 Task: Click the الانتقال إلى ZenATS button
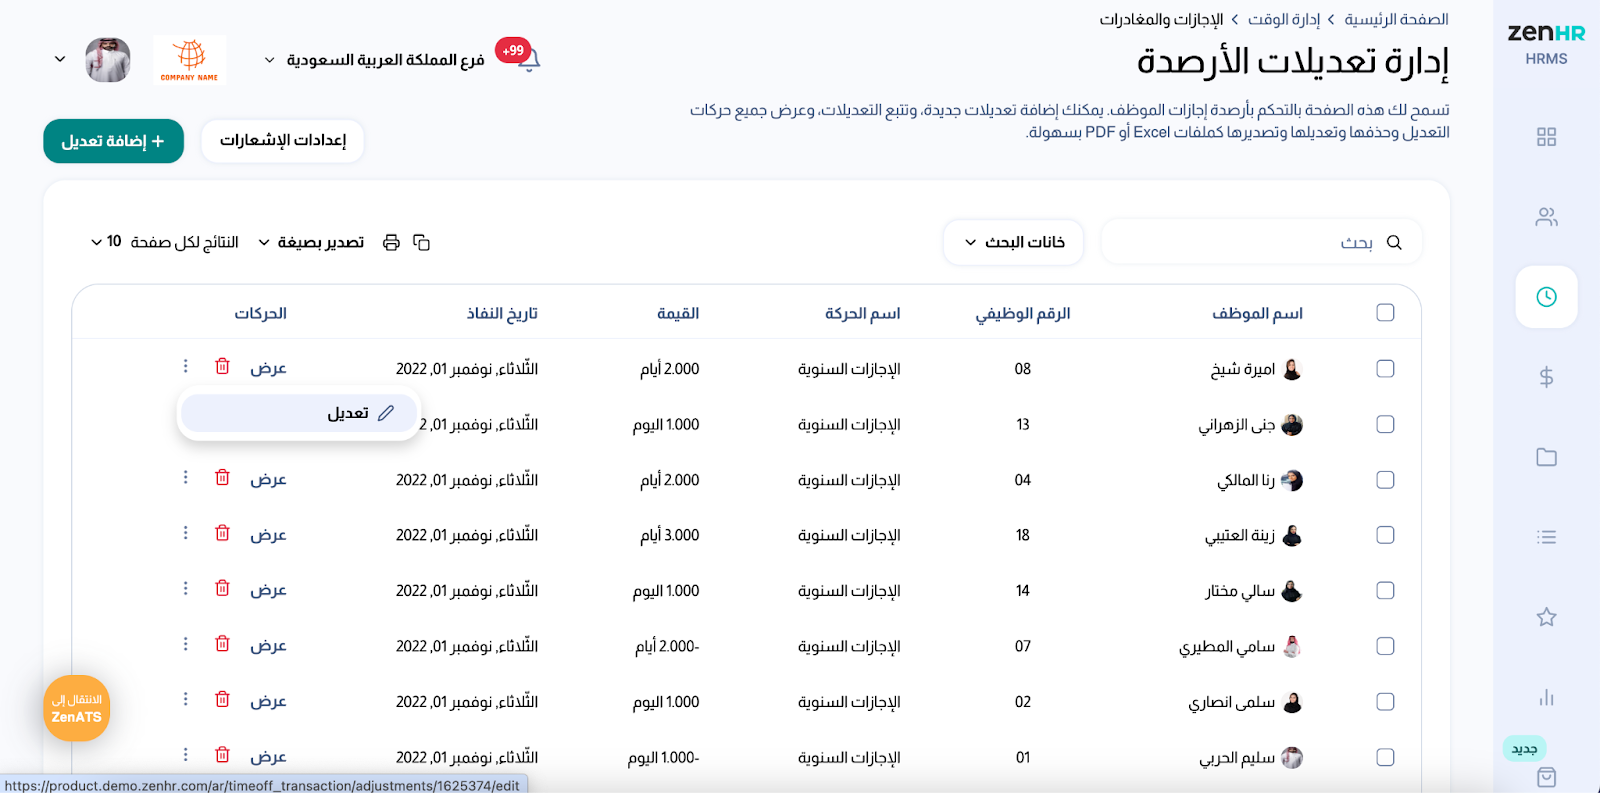[x=77, y=708]
